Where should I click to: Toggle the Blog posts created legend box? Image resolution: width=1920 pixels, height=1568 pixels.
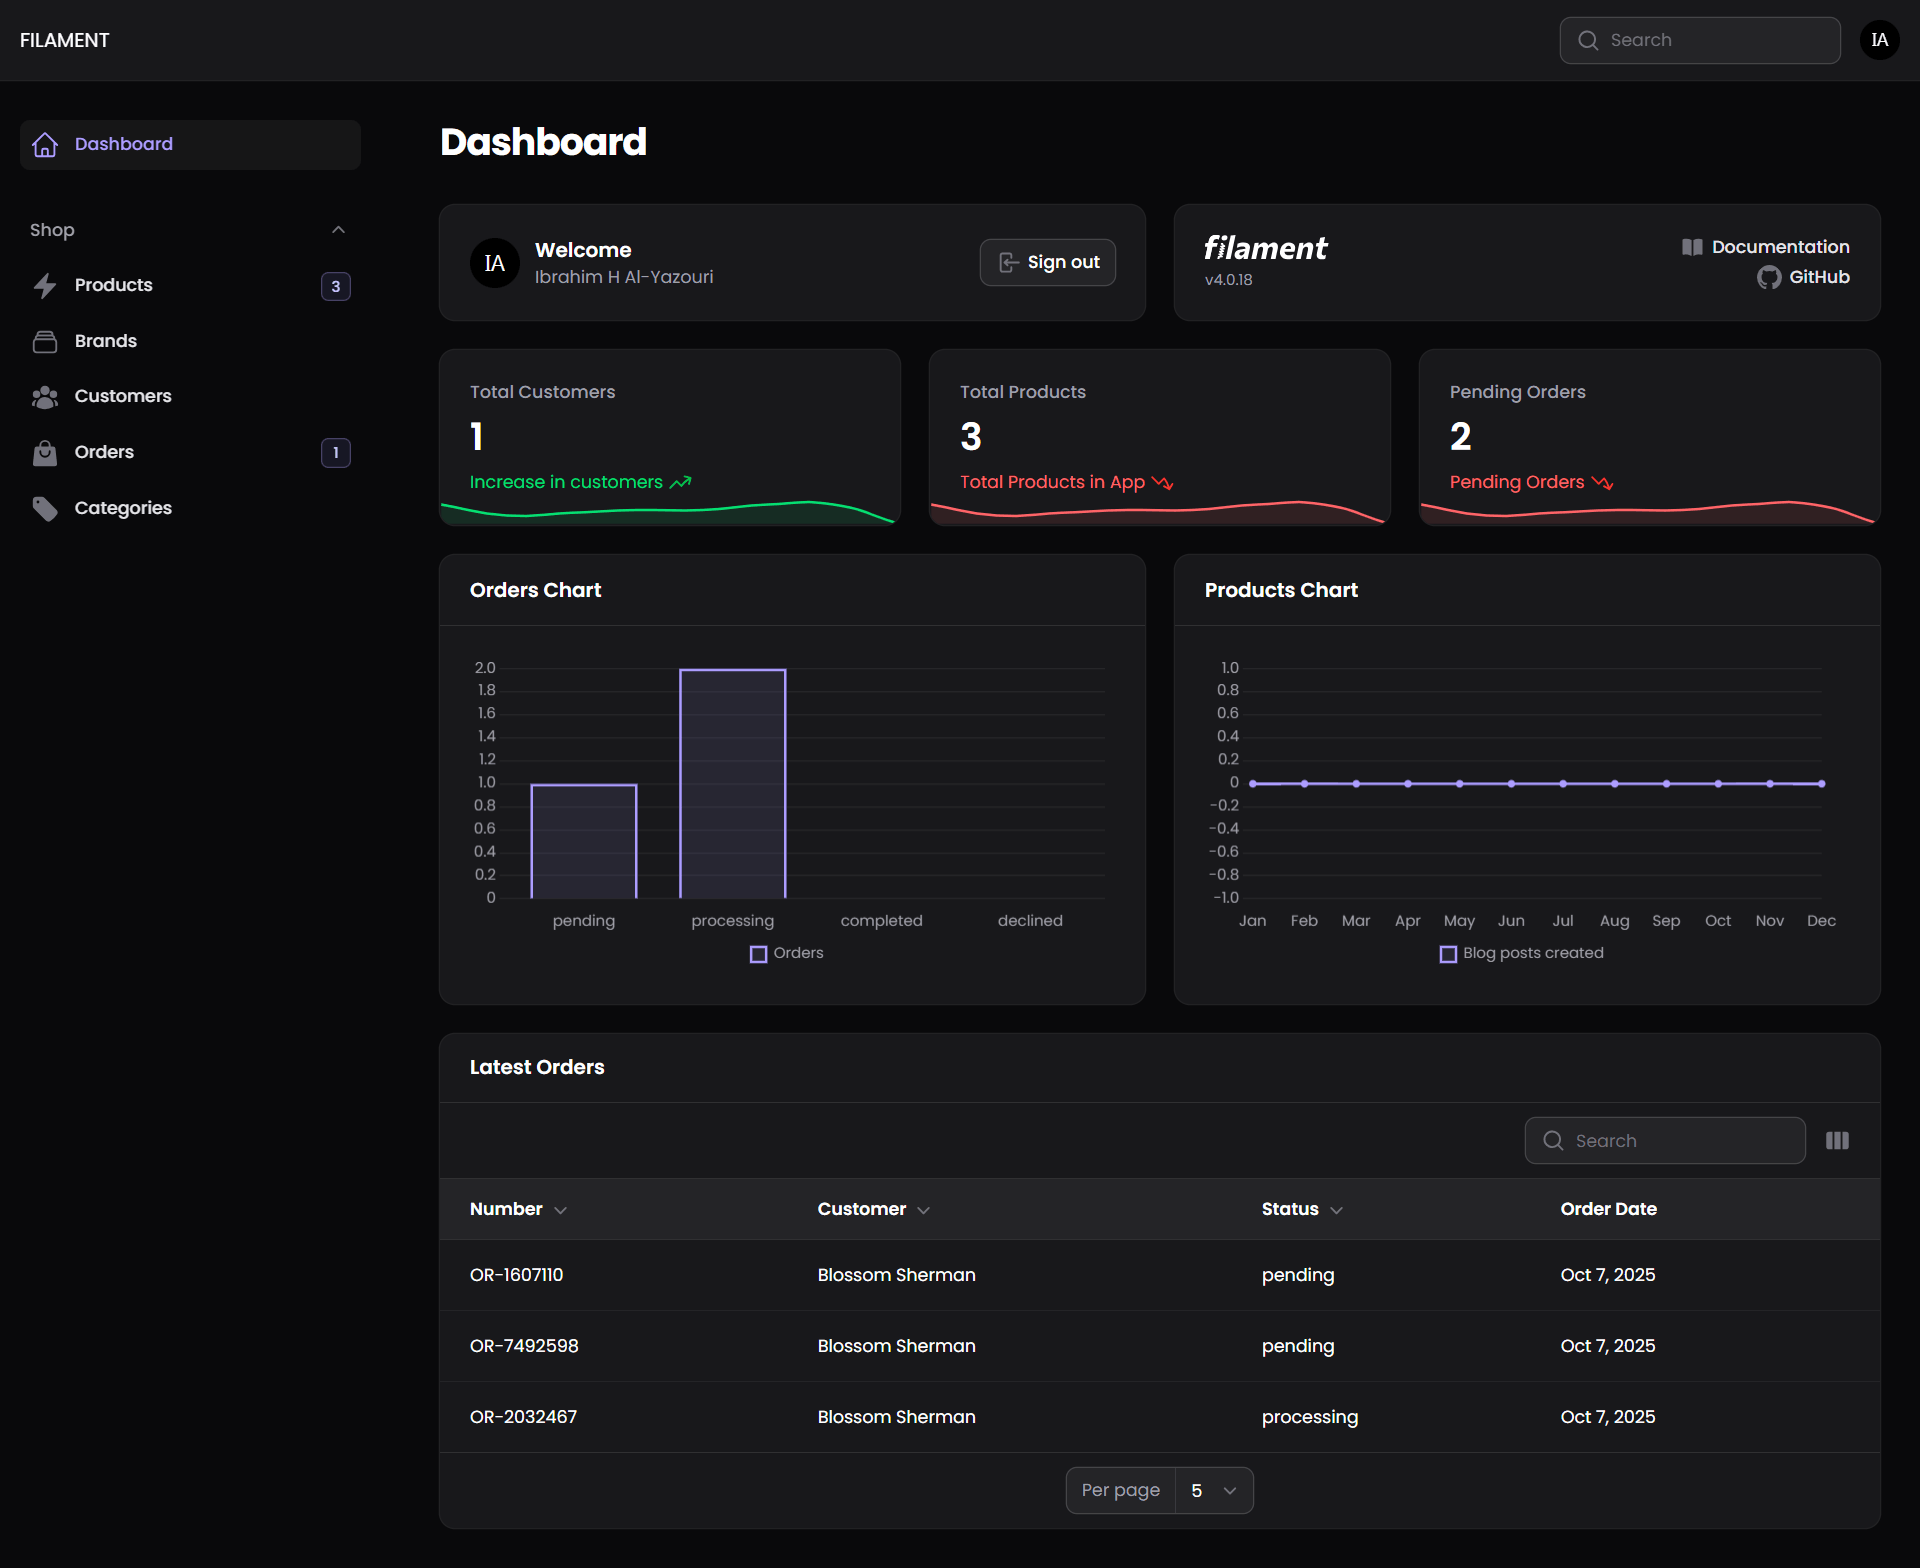click(x=1448, y=954)
